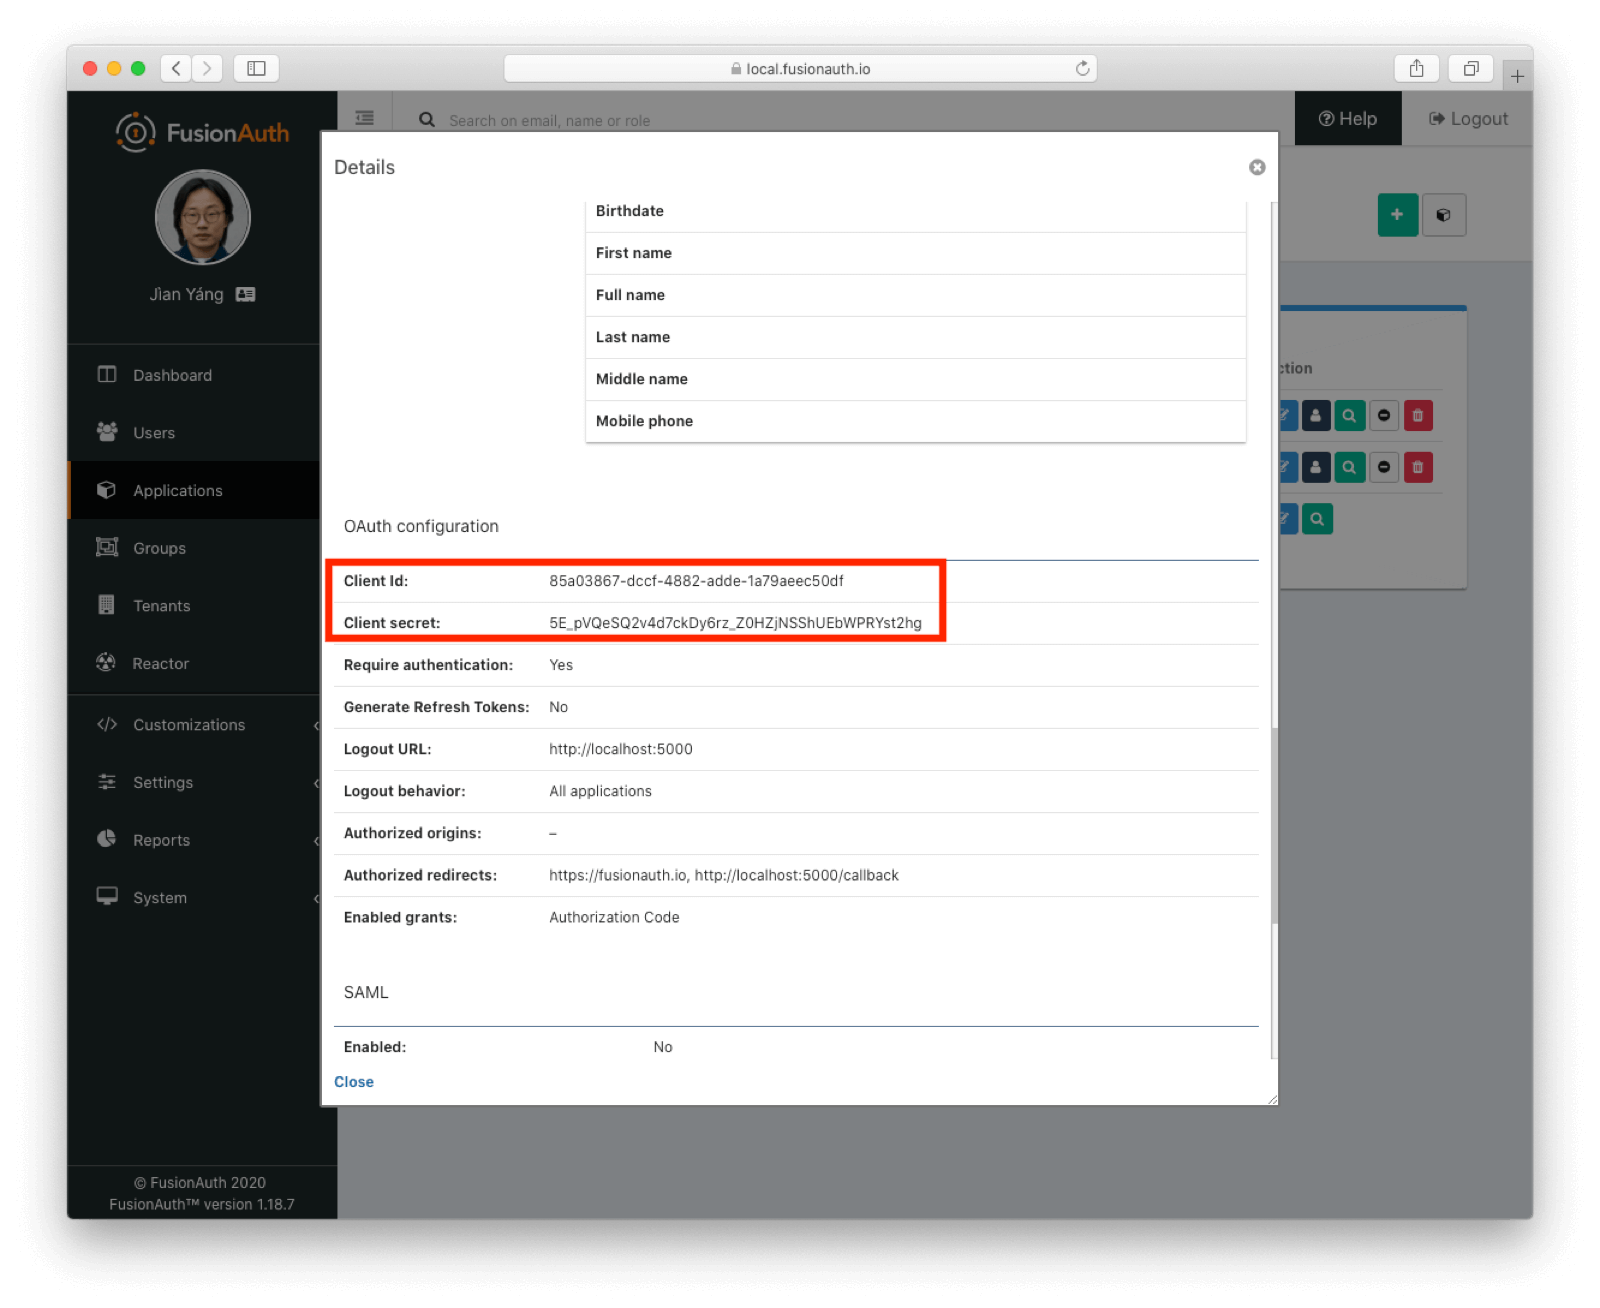
Task: Click the green add application button
Action: (x=1398, y=215)
